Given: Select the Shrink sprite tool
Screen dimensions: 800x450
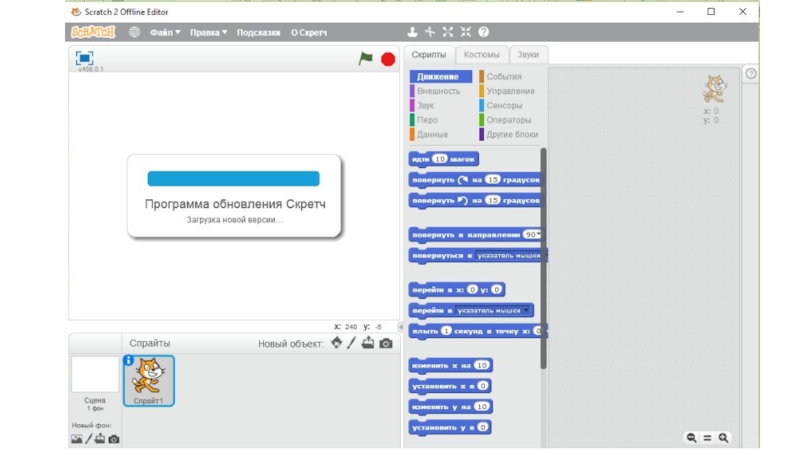Looking at the screenshot, I should pyautogui.click(x=466, y=32).
